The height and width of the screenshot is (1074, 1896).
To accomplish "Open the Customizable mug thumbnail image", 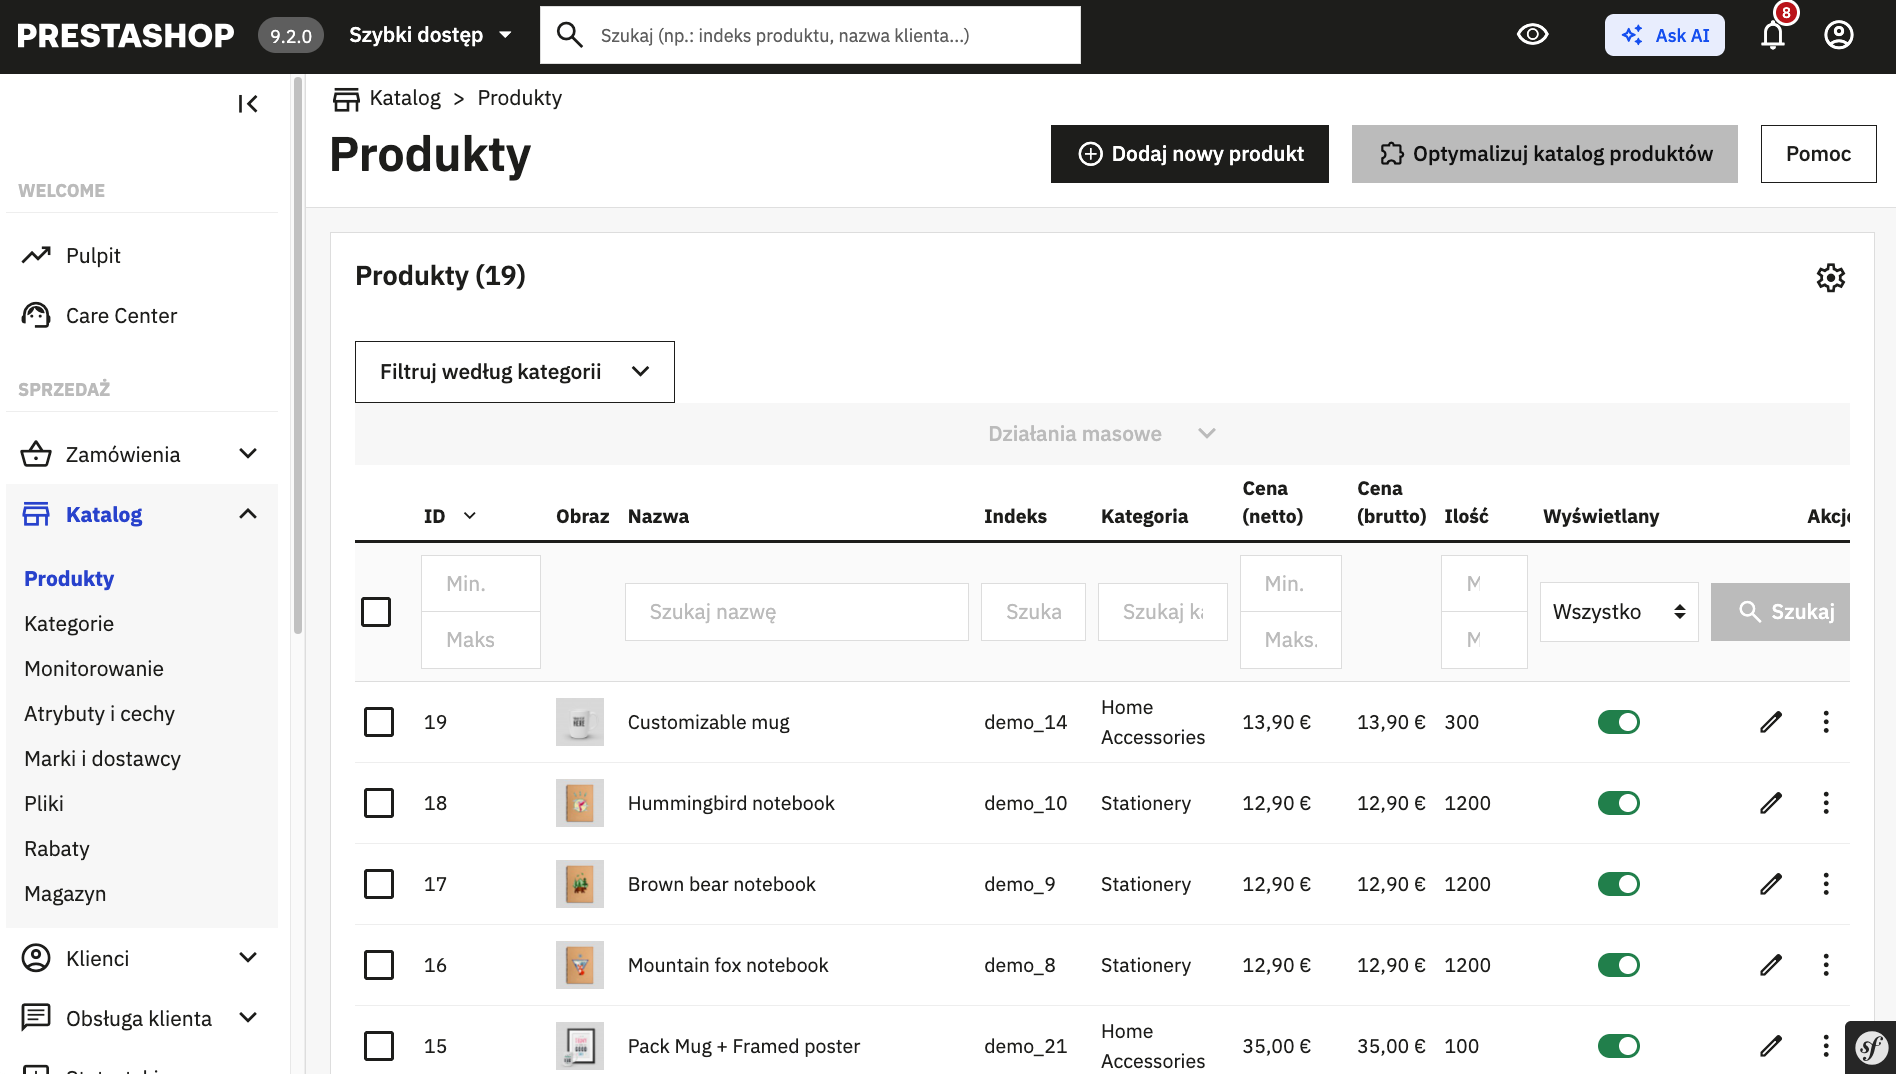I will click(x=580, y=722).
